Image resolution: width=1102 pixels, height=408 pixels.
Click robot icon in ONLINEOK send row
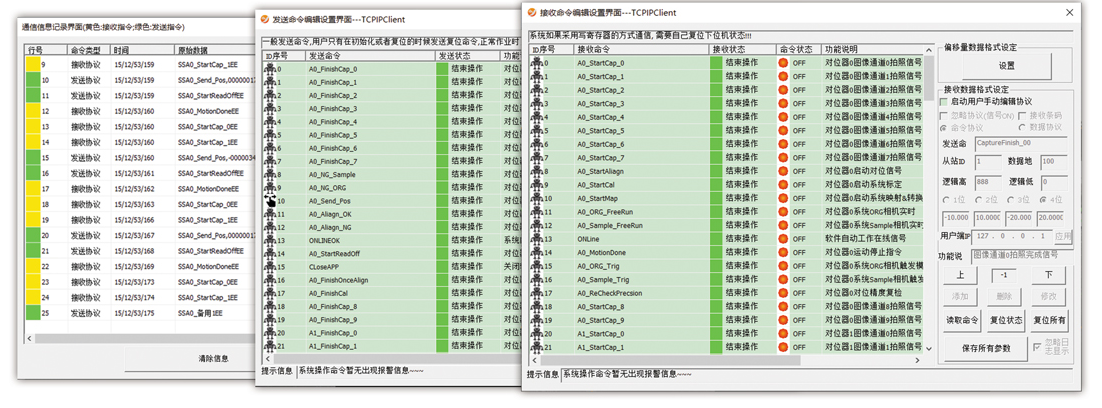(x=269, y=241)
